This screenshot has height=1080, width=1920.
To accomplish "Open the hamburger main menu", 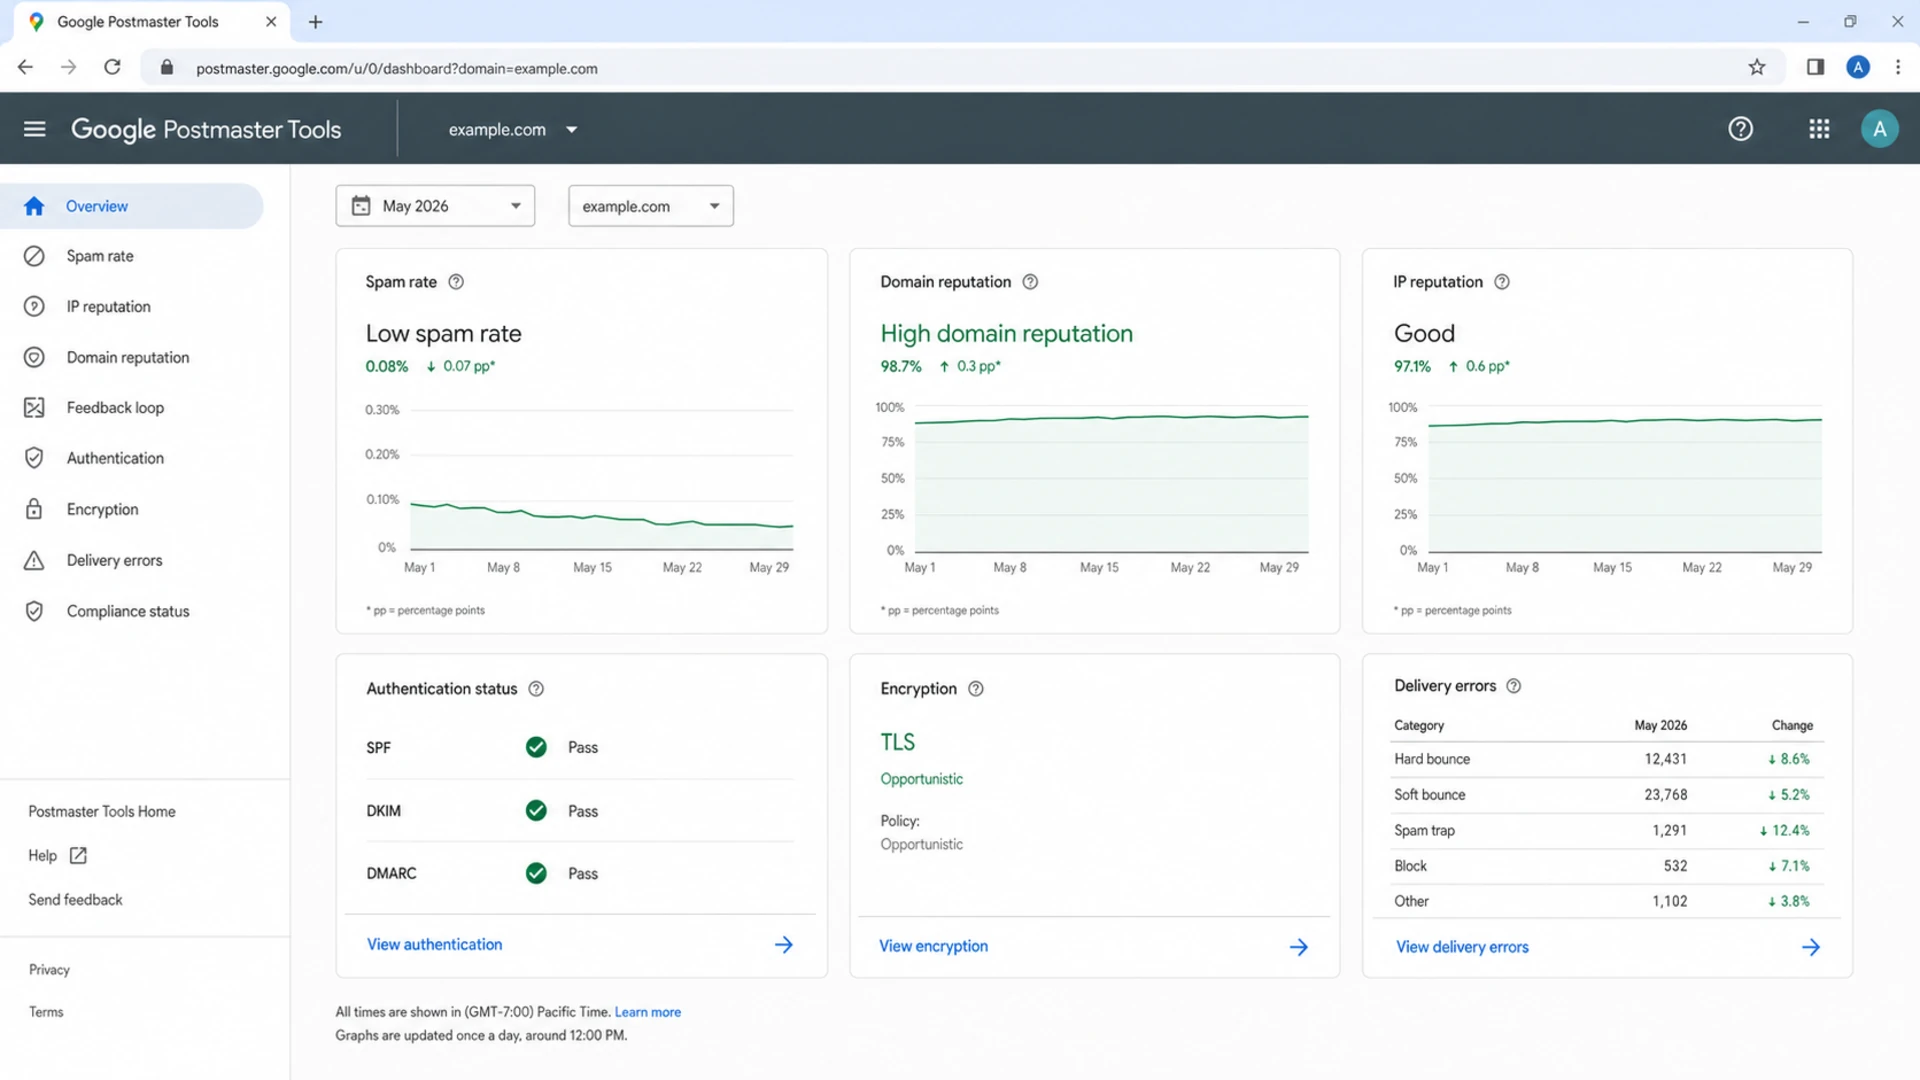I will coord(35,129).
